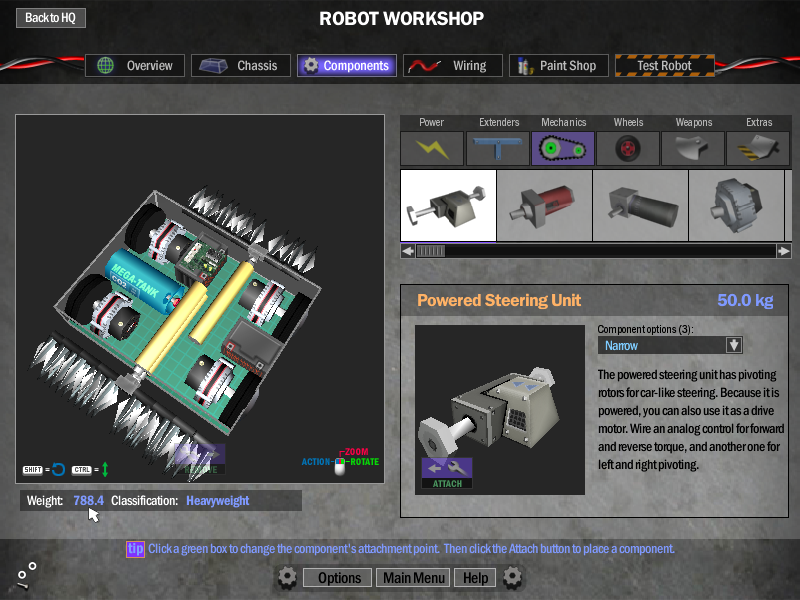
Task: Open the Help button
Action: click(475, 578)
